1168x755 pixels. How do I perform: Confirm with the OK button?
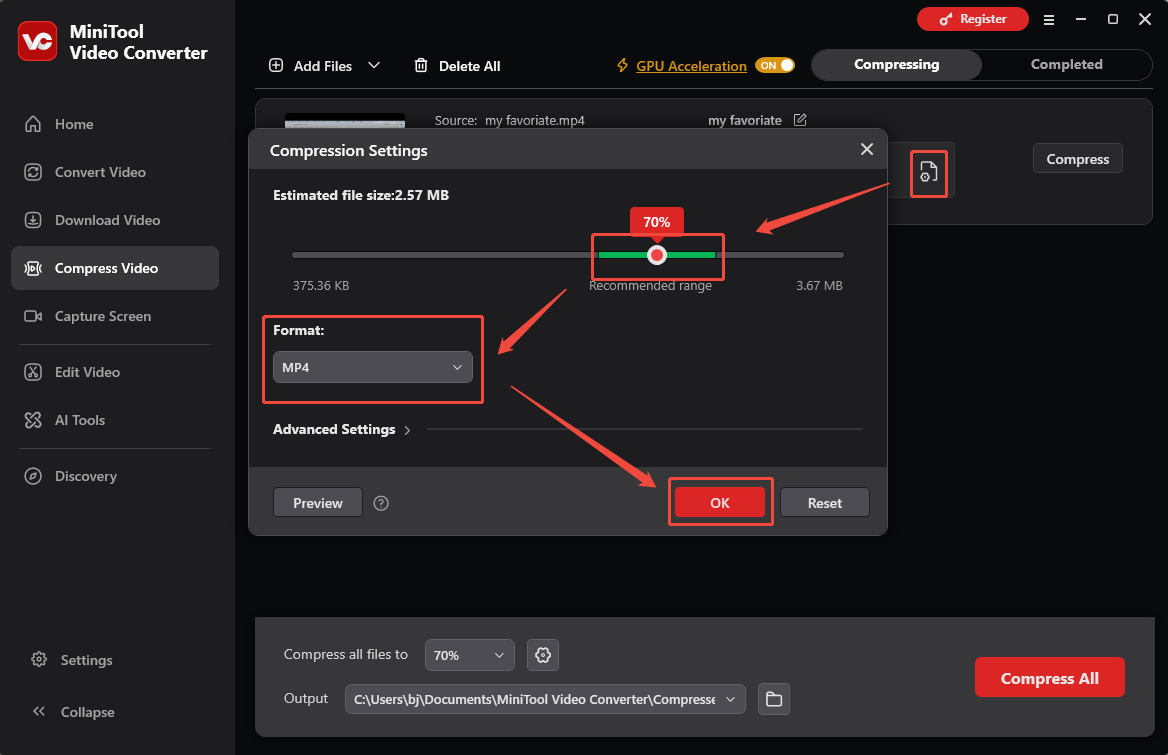click(x=720, y=503)
